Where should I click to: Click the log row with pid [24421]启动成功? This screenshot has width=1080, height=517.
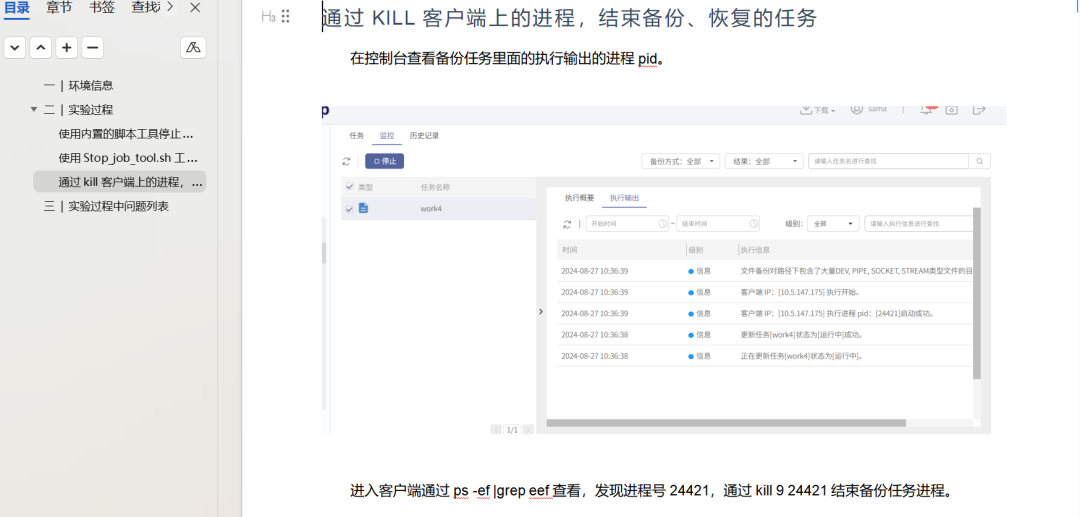[765, 313]
